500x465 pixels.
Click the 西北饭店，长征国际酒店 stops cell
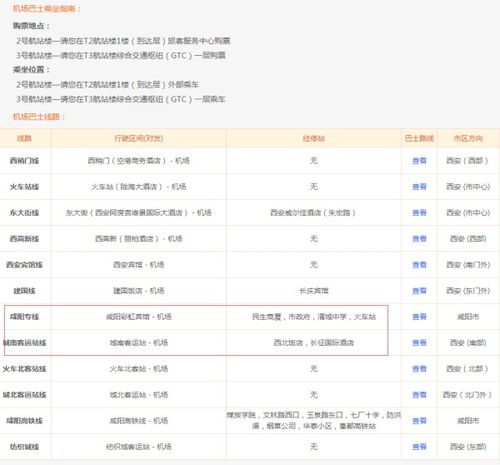click(x=314, y=343)
